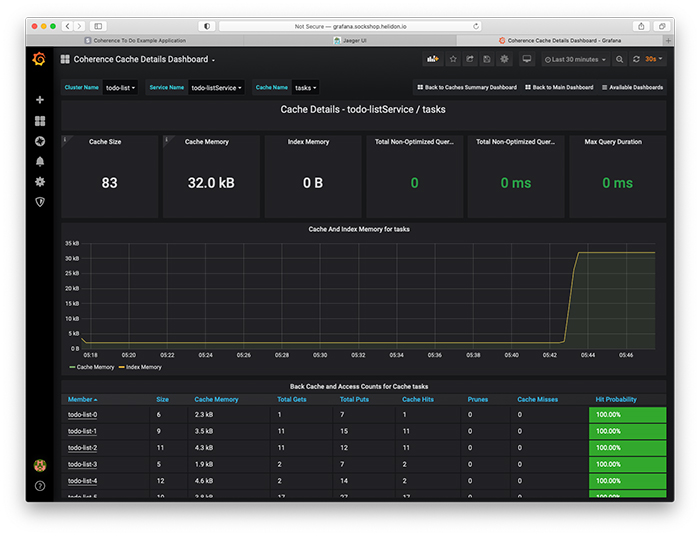Open the Last 30 minutes time picker

[575, 59]
